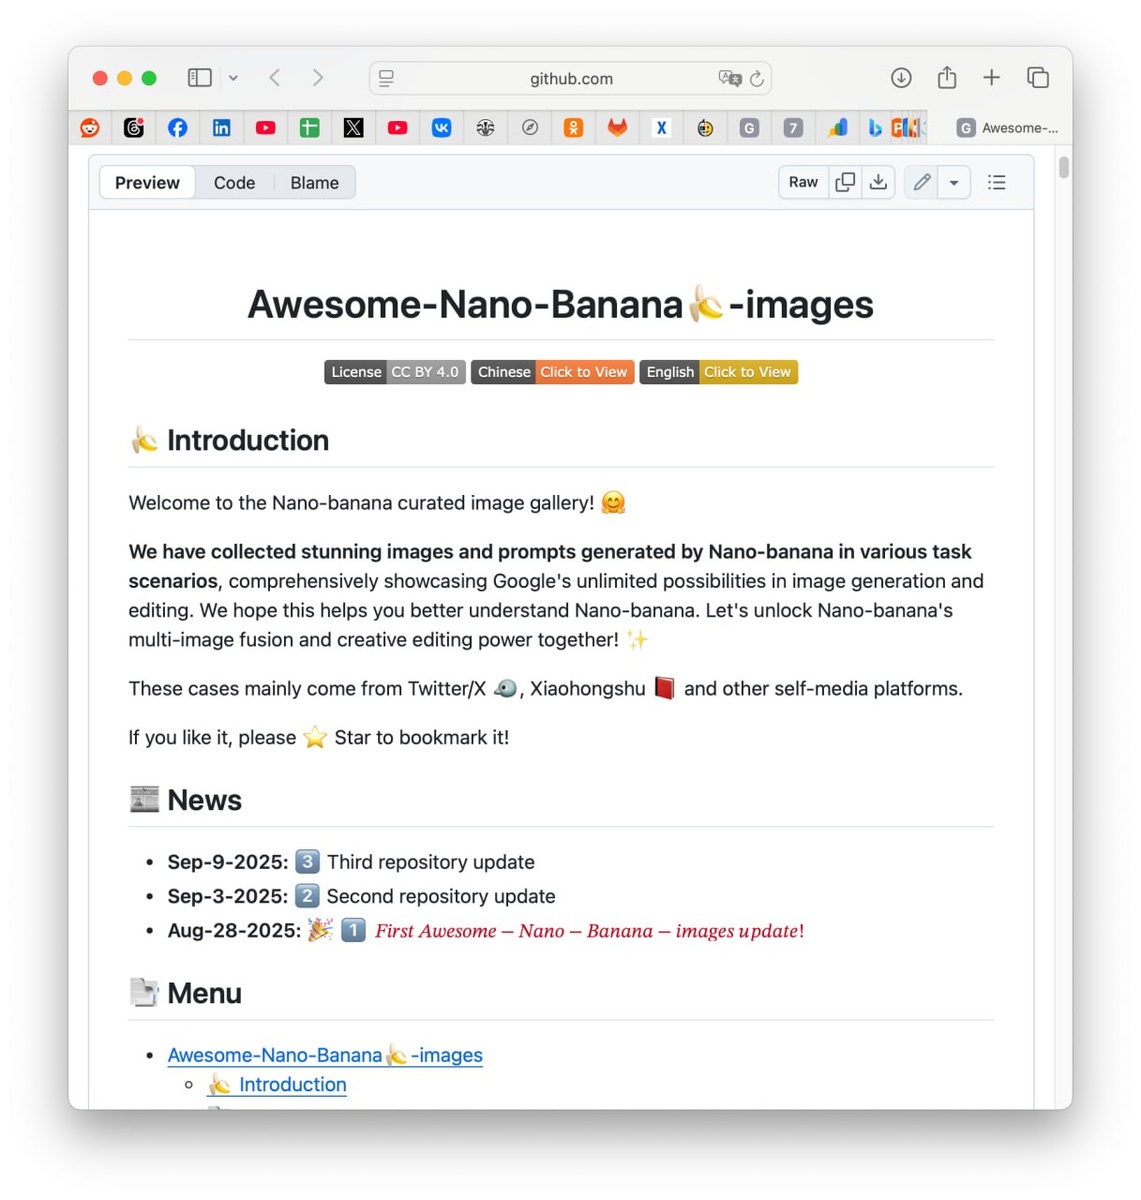The height and width of the screenshot is (1200, 1141).
Task: Switch to Blame view
Action: pyautogui.click(x=314, y=183)
